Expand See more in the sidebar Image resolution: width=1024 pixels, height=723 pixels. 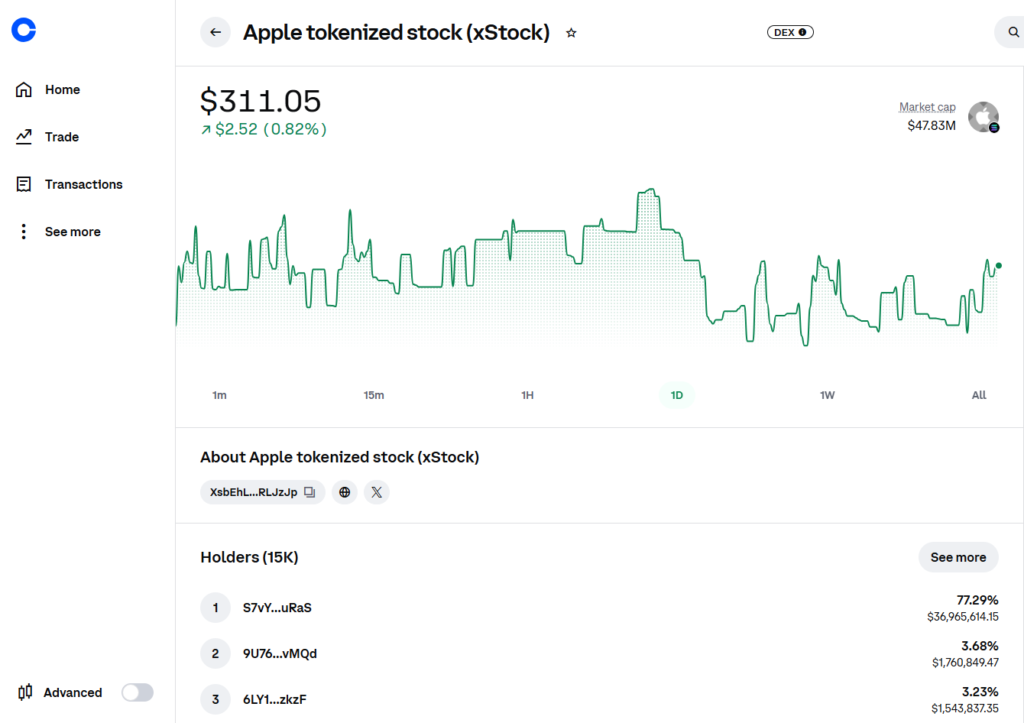[72, 231]
